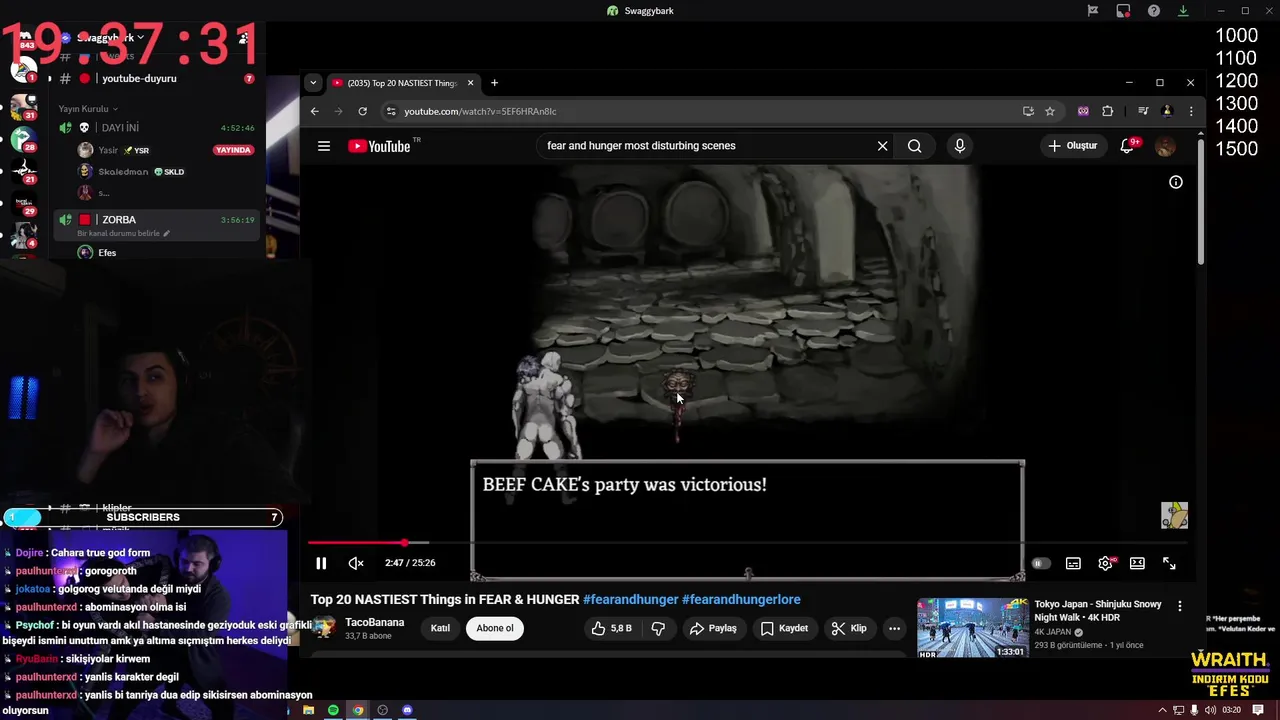Screen dimensions: 1280x720
Task: Open Tokyo Japan Shinjuku thumbnail
Action: point(973,628)
